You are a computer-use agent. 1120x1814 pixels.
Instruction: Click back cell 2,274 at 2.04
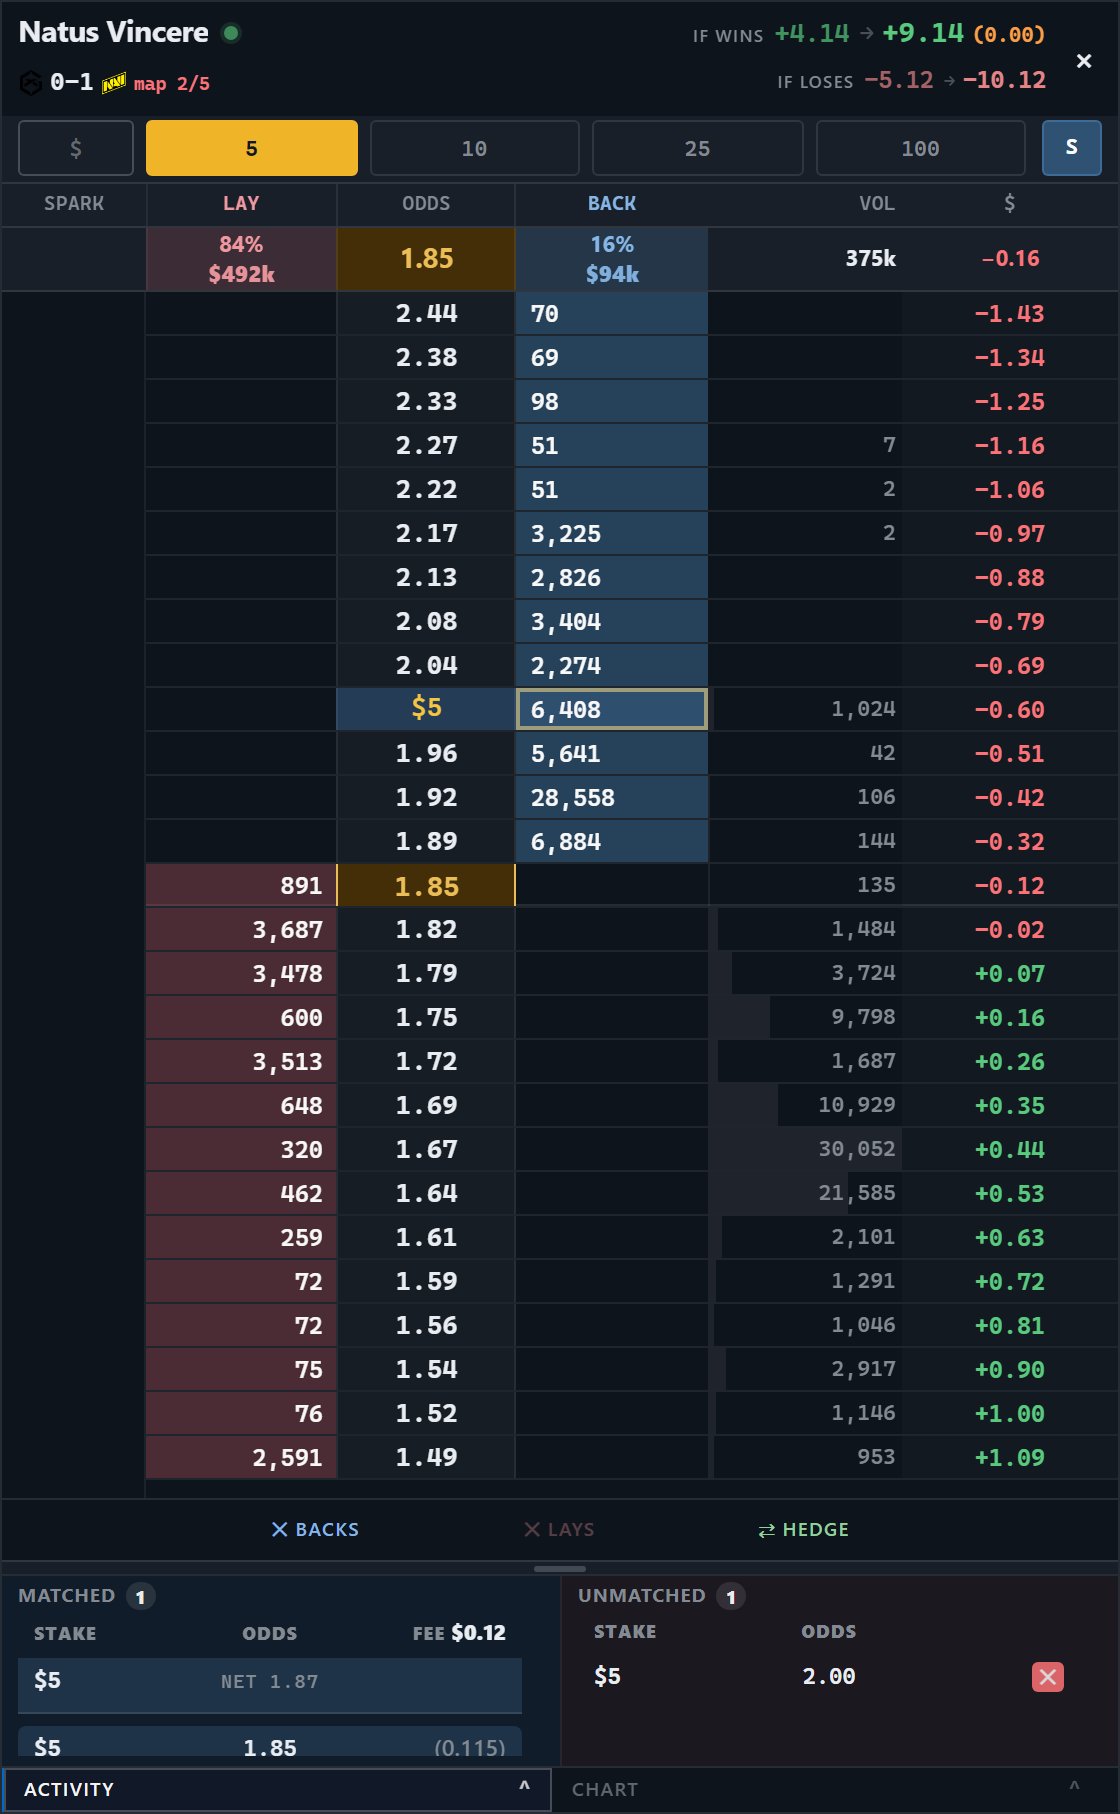click(x=612, y=666)
